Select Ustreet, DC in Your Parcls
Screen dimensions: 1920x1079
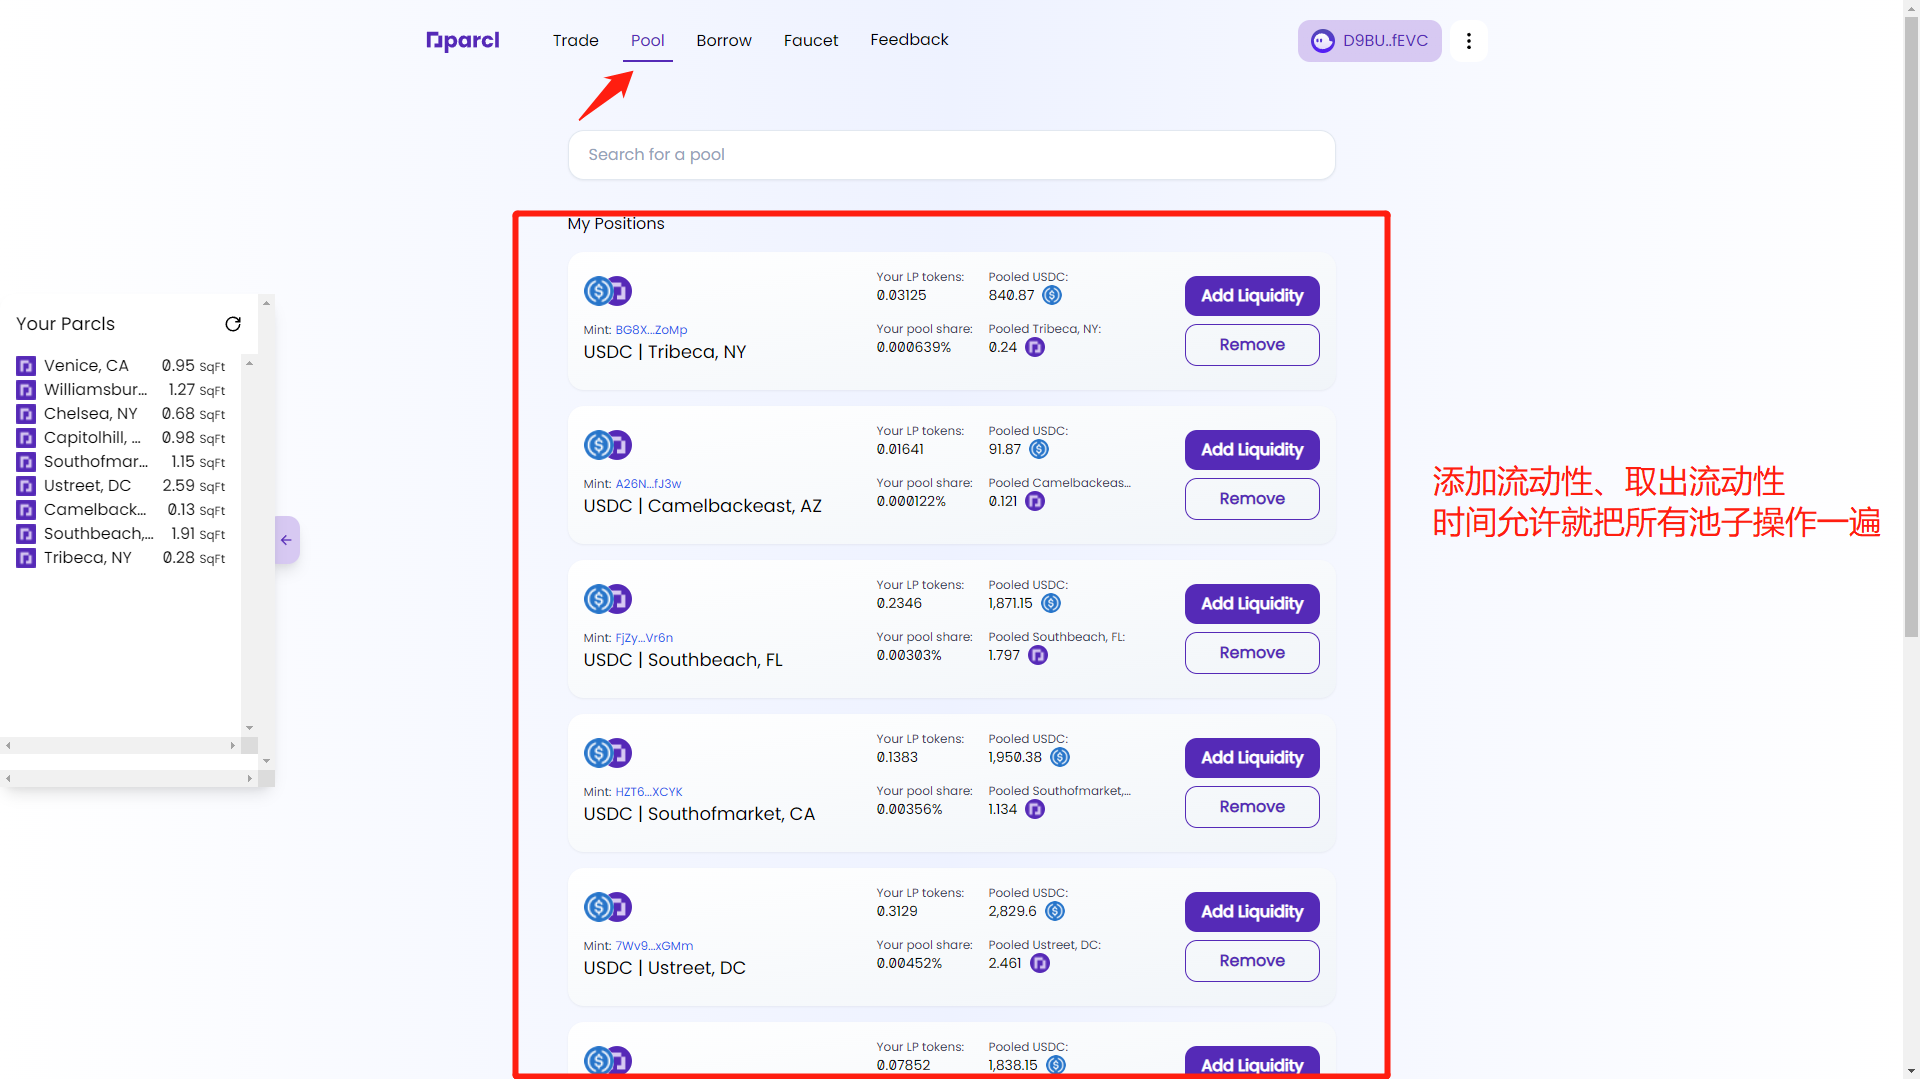[121, 486]
